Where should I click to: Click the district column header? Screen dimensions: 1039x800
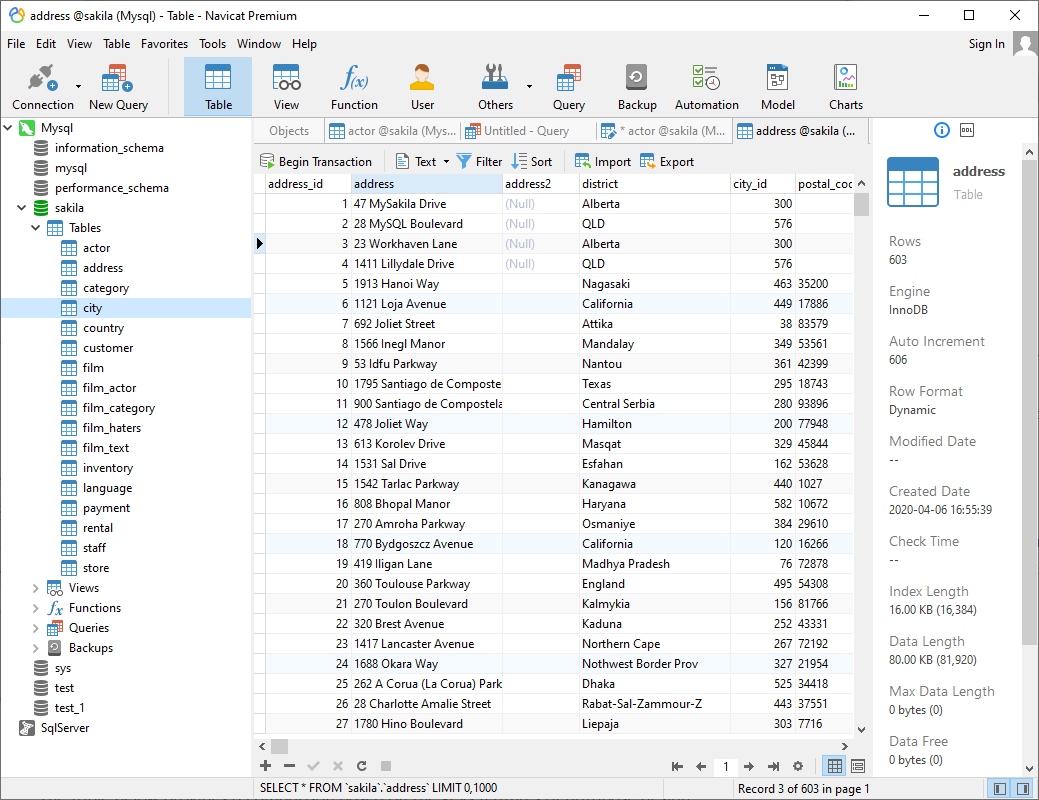(655, 184)
